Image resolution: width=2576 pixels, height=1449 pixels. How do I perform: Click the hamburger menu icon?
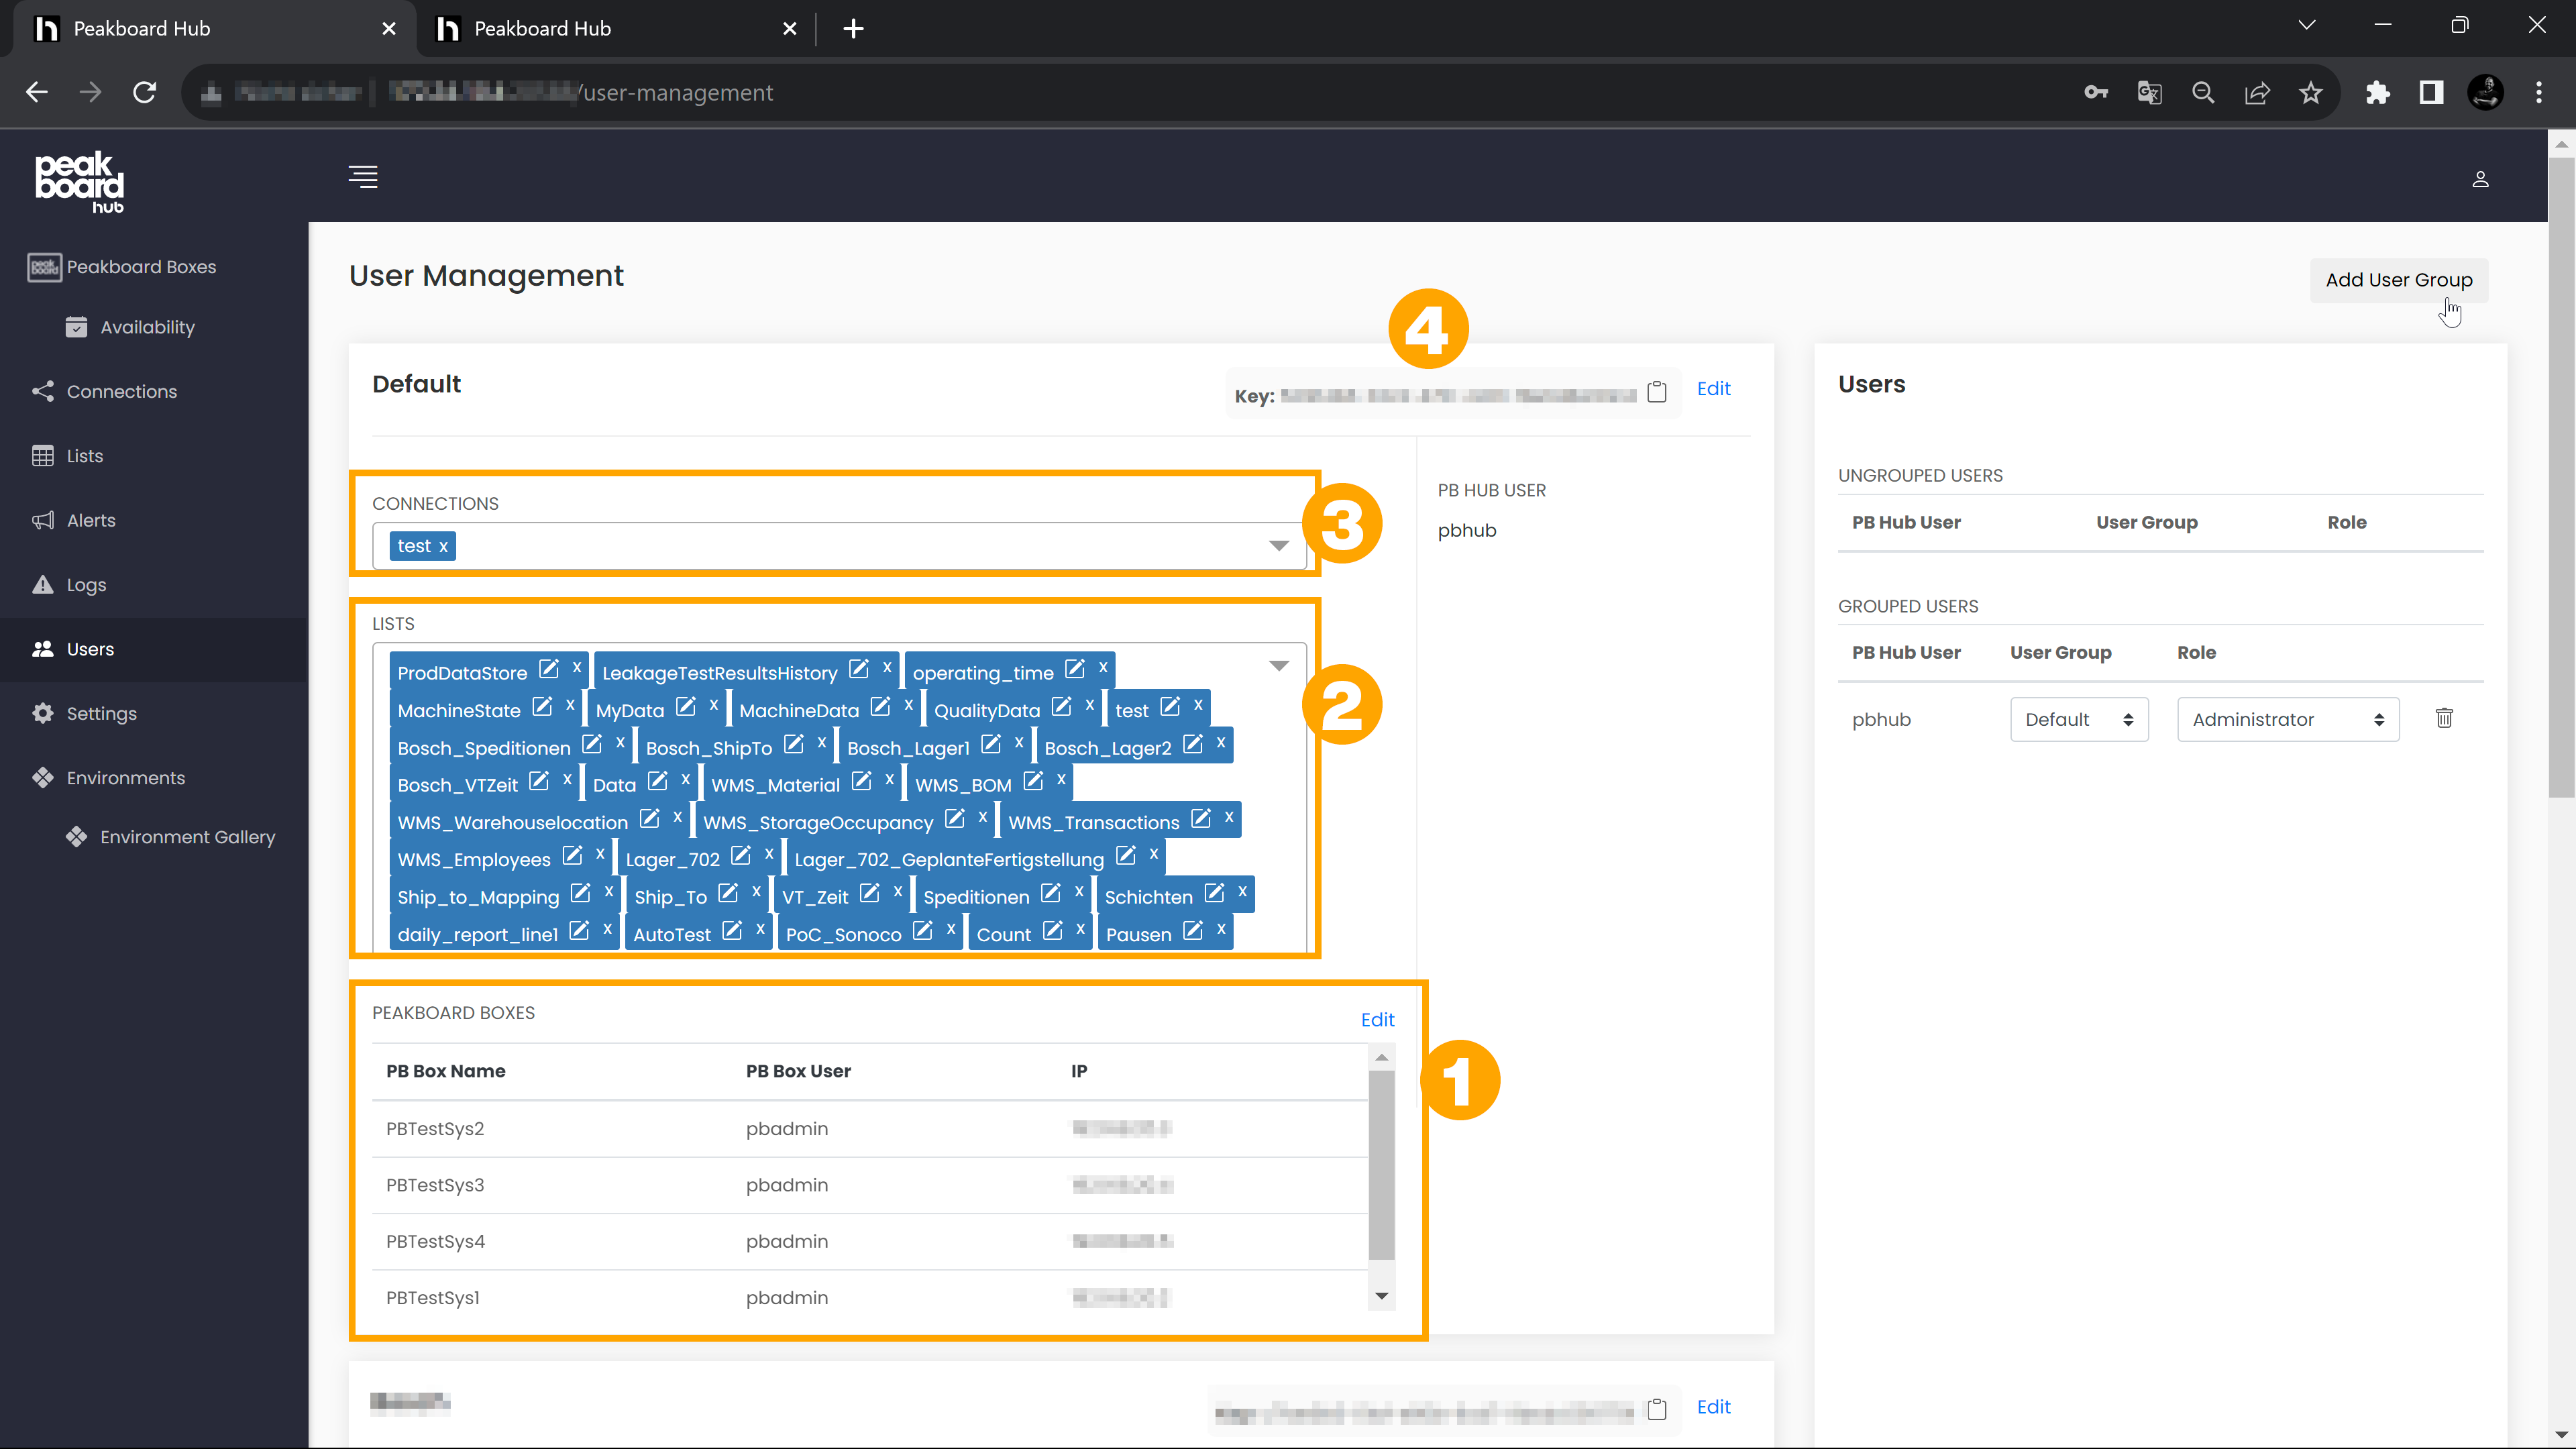363,177
